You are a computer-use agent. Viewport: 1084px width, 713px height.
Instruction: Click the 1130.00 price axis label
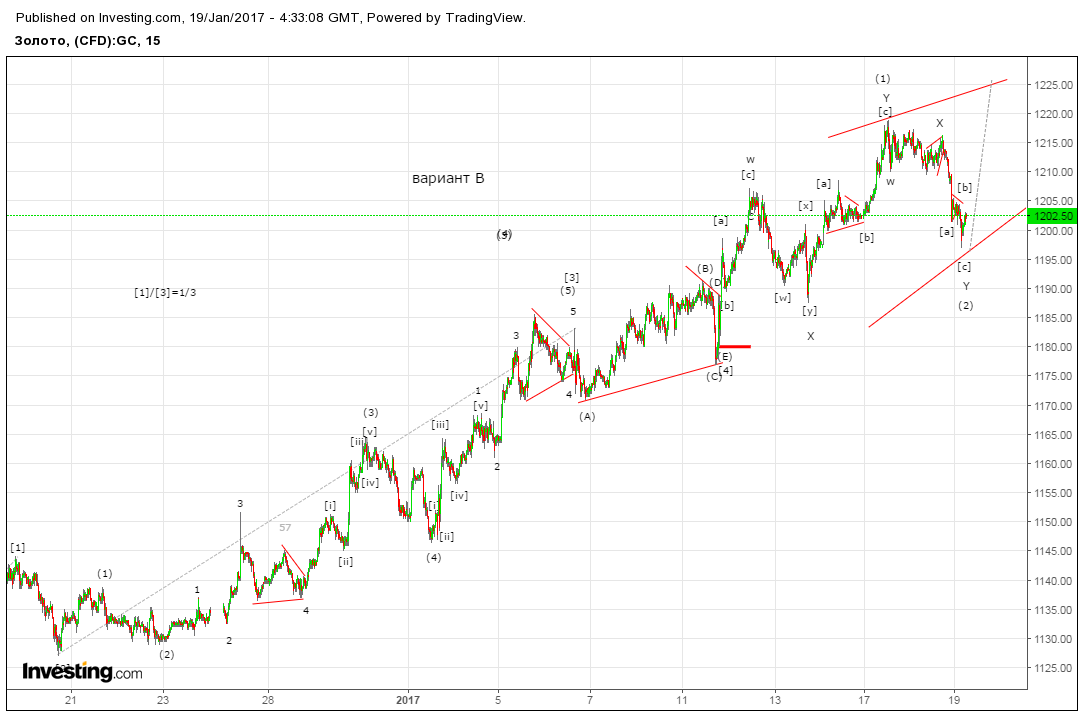click(1054, 639)
